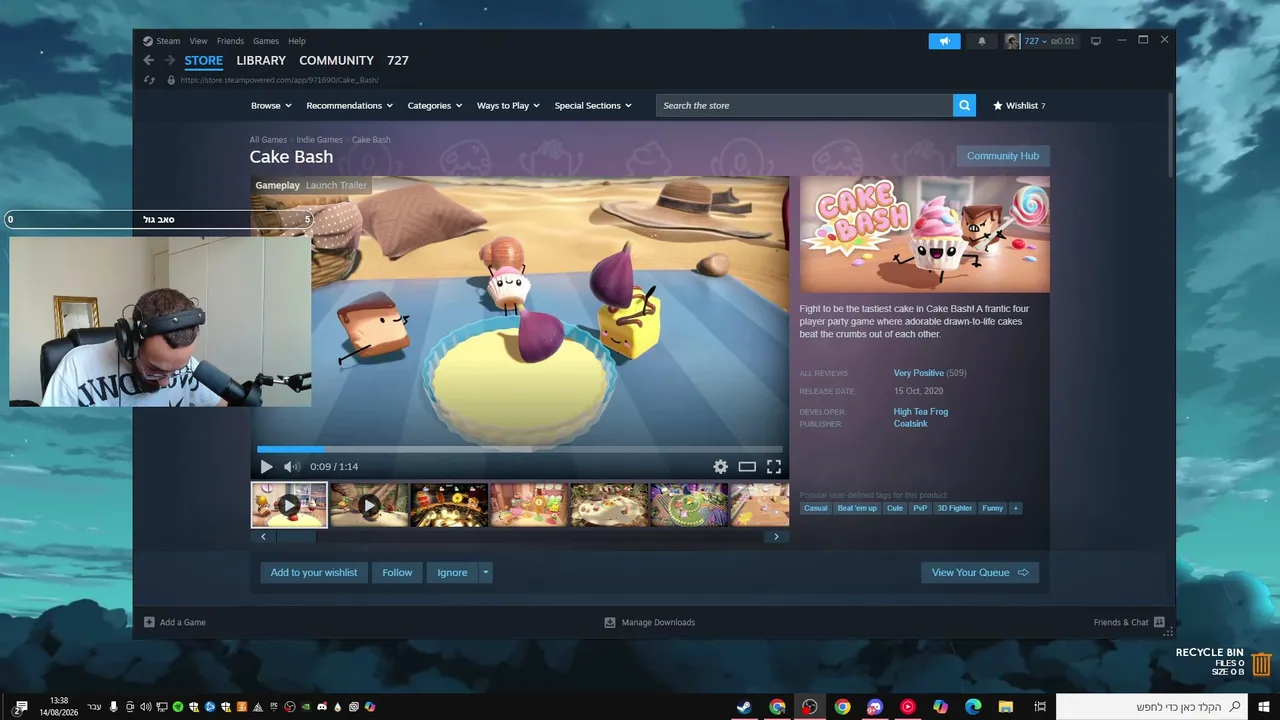Click the Steam forward navigation arrow

pos(170,60)
